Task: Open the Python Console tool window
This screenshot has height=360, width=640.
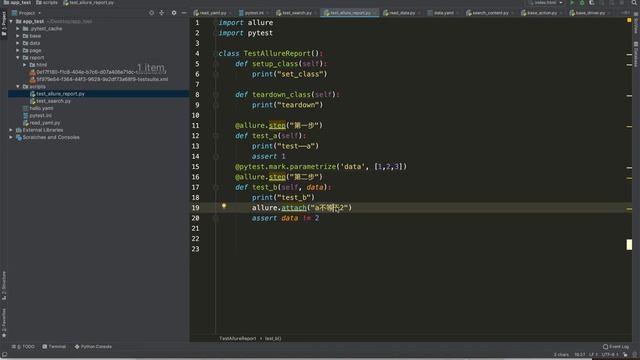Action: click(x=93, y=347)
